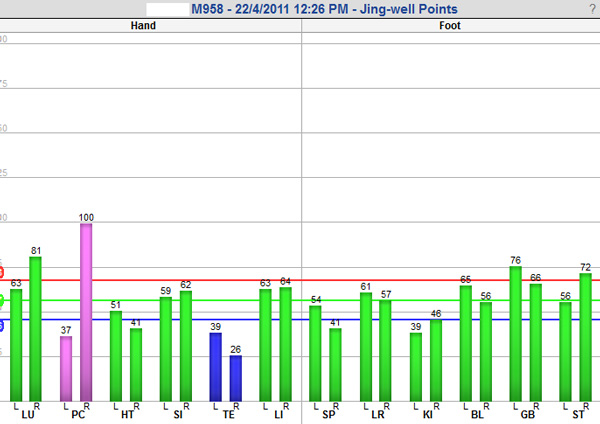Click the pink PC left bar at 37
600x424 pixels.
pyautogui.click(x=66, y=367)
